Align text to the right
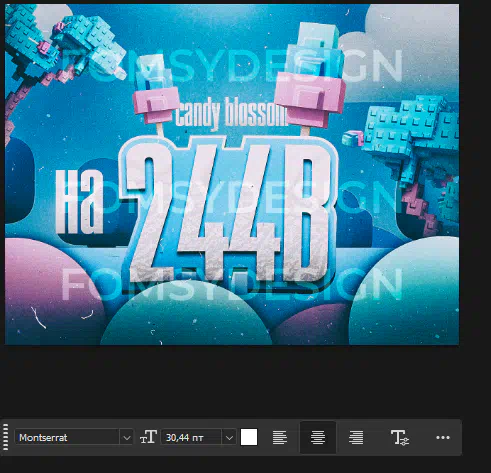 pos(356,437)
